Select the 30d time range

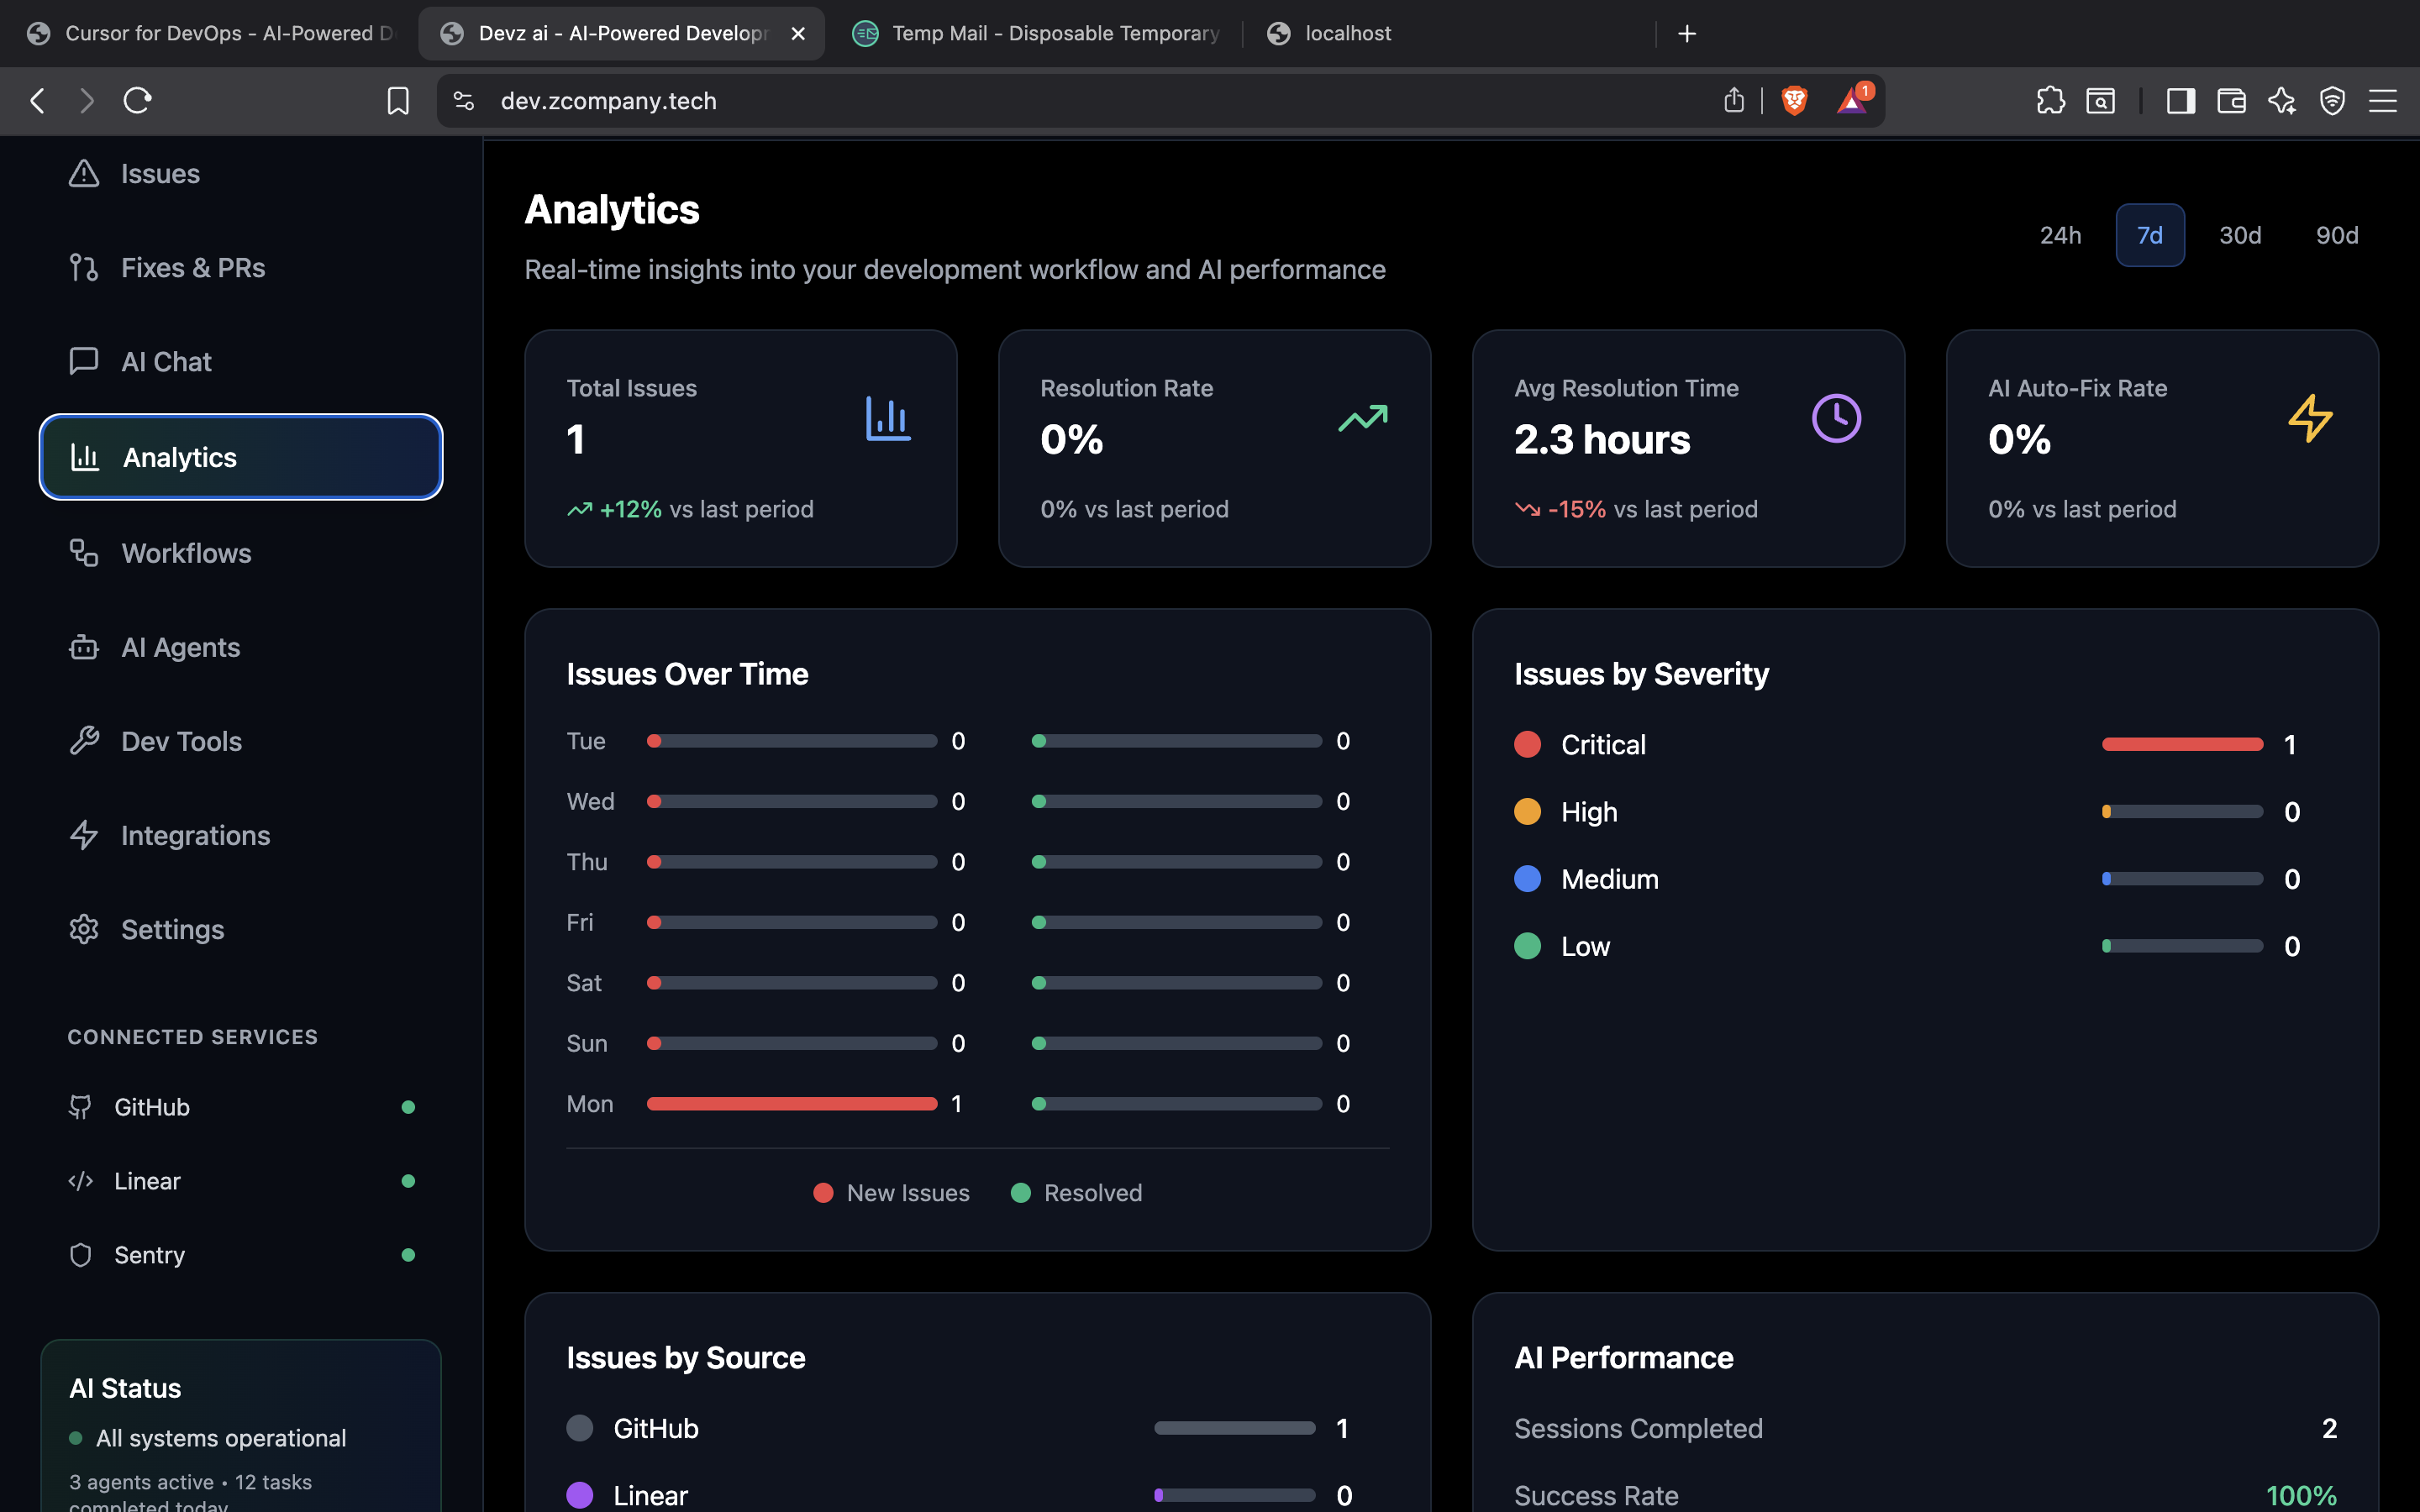click(2239, 235)
